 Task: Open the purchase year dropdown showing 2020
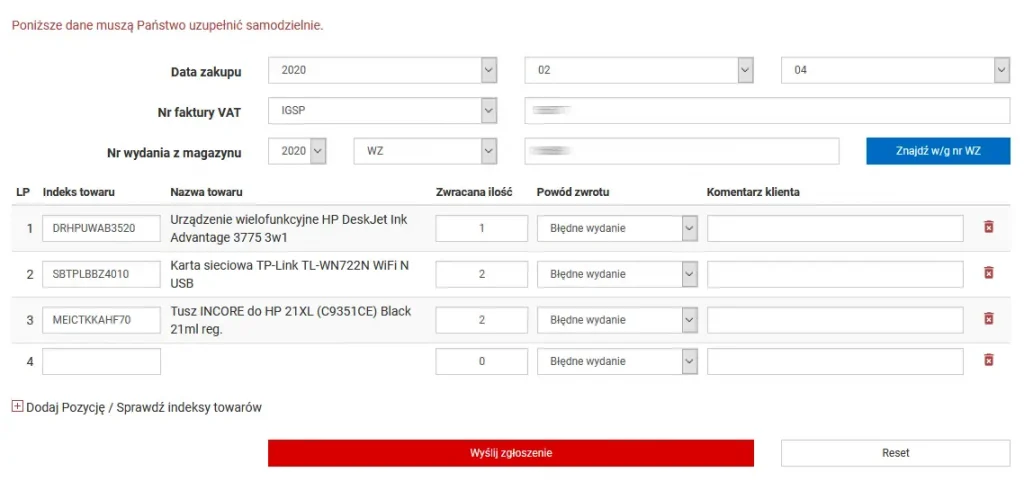pyautogui.click(x=383, y=71)
